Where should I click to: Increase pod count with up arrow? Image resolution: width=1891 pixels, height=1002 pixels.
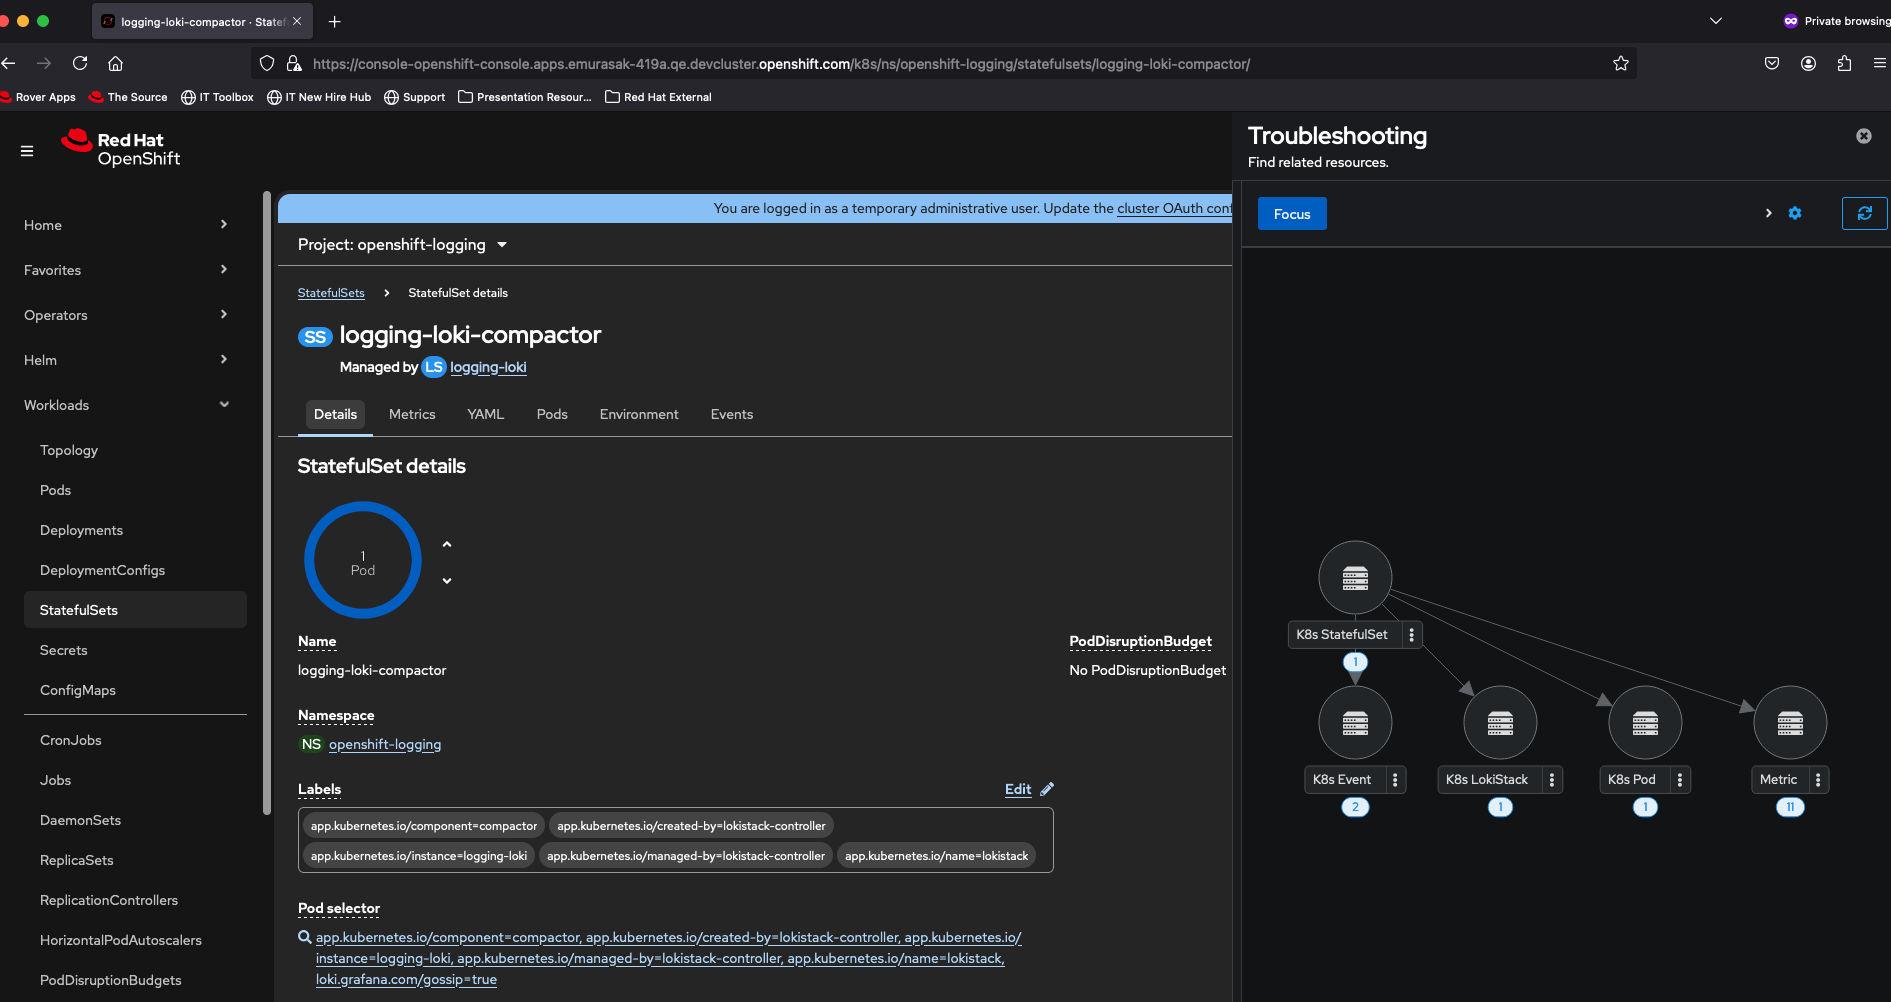pos(447,544)
